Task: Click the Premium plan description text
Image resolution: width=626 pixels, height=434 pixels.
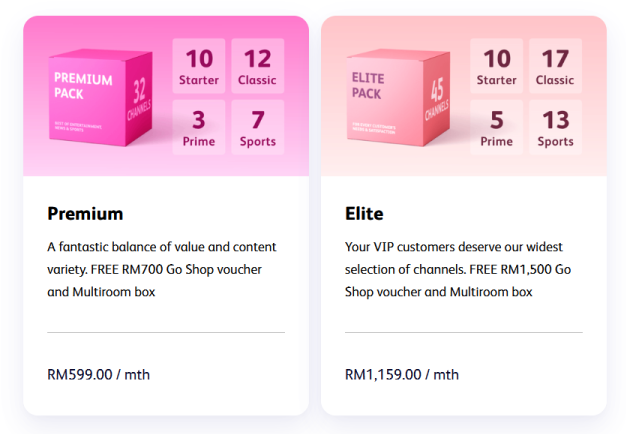Action: (162, 269)
